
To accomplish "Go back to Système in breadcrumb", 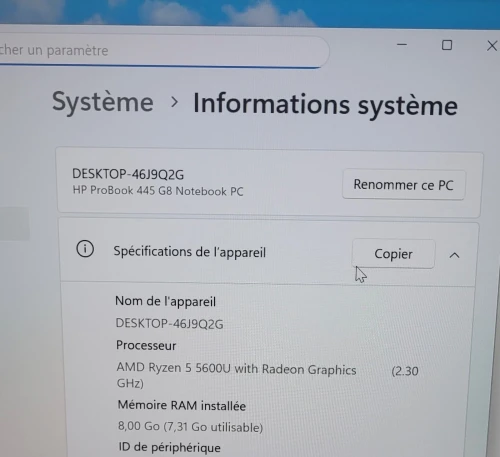I will coord(103,102).
